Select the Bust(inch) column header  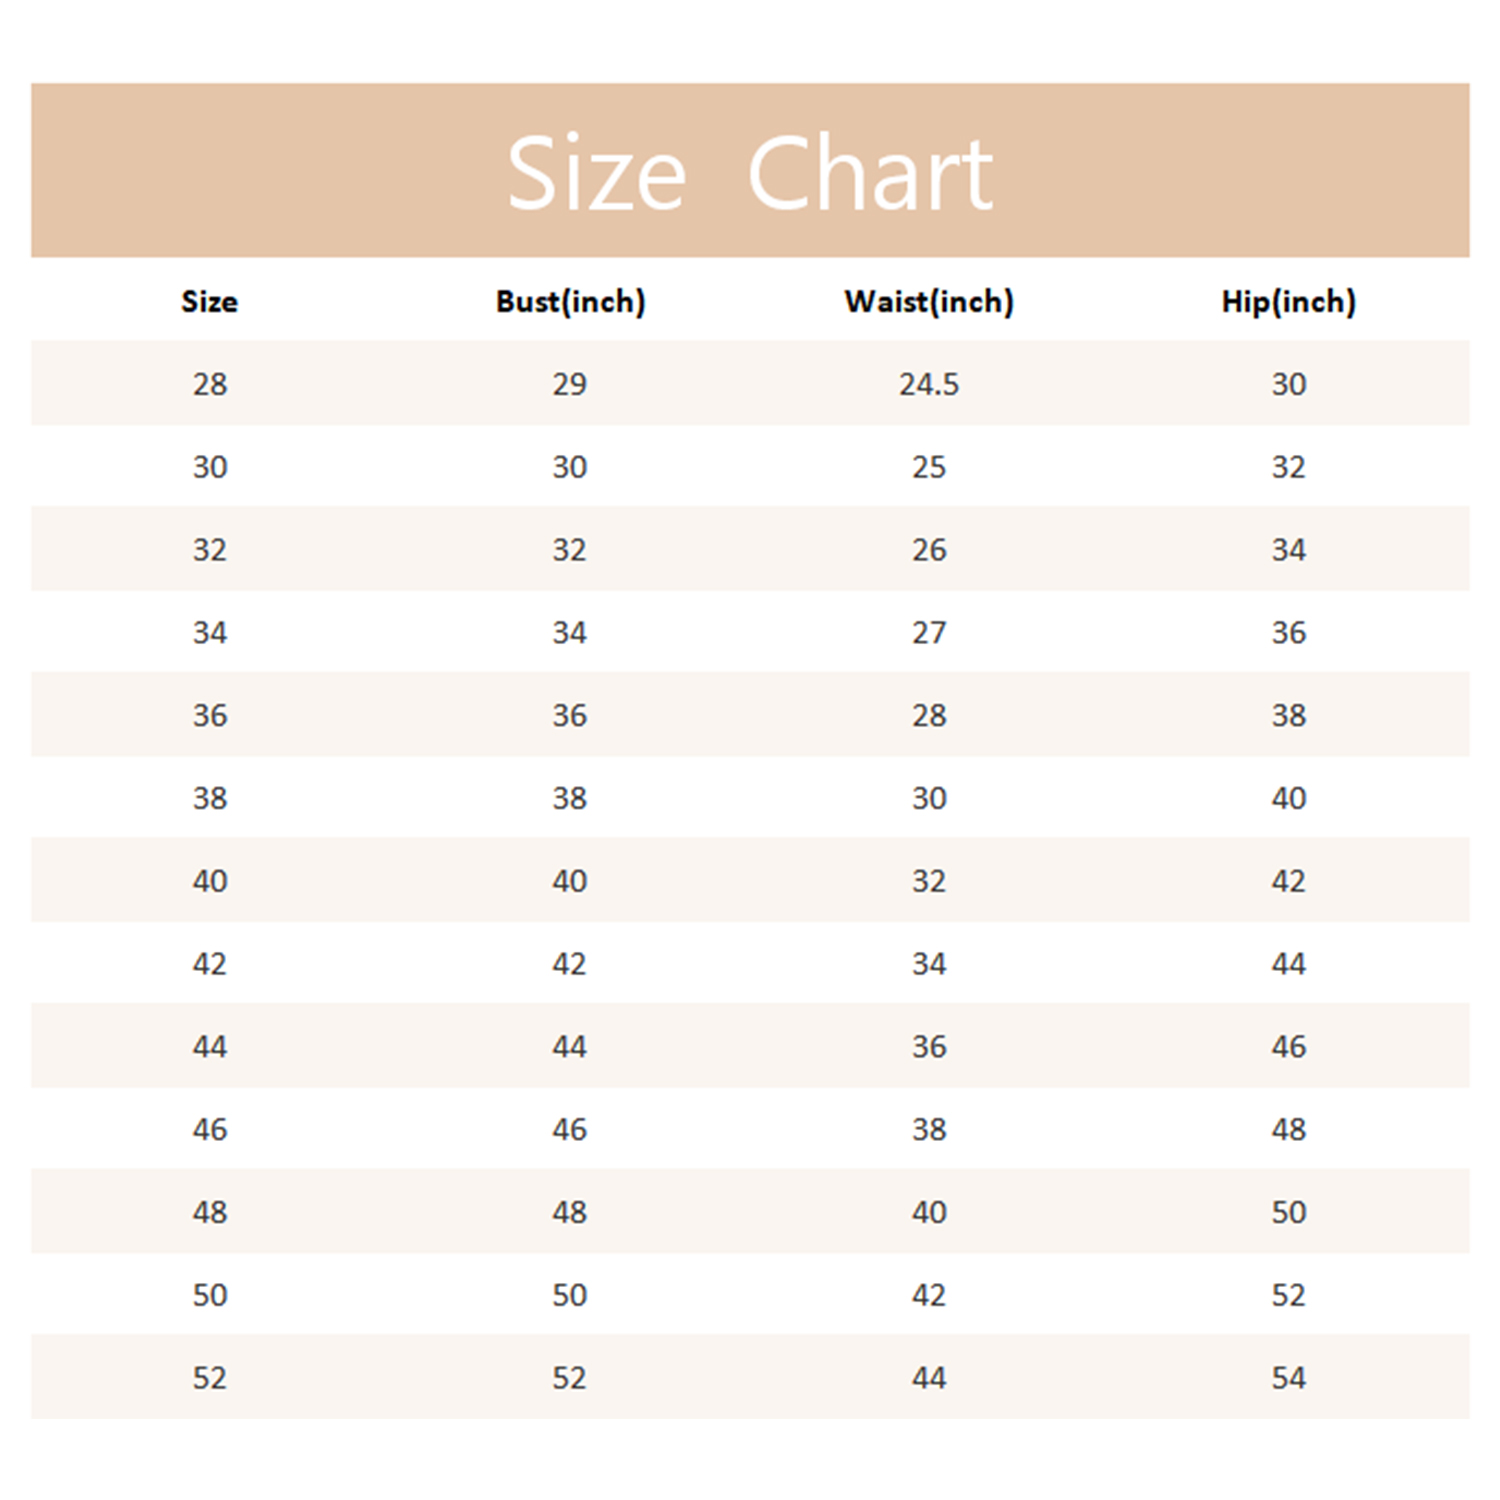(570, 301)
